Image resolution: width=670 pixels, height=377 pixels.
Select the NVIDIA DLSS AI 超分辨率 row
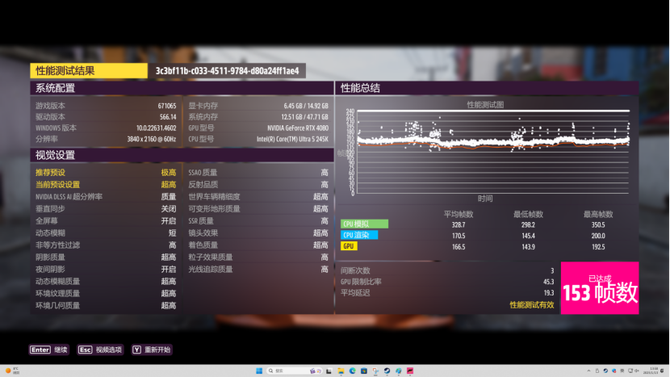[106, 197]
